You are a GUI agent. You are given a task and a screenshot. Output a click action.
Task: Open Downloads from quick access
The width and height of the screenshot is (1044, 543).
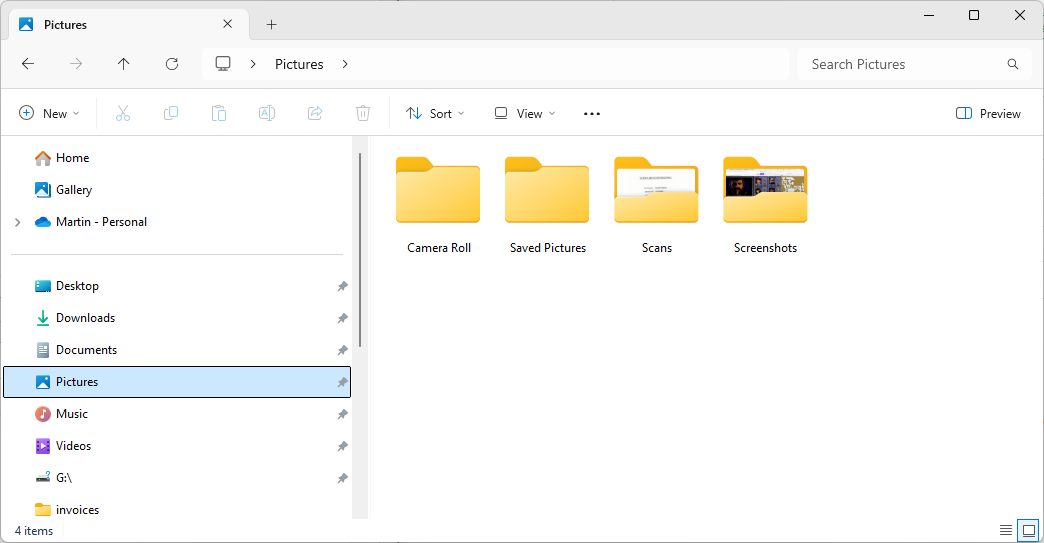[75, 317]
